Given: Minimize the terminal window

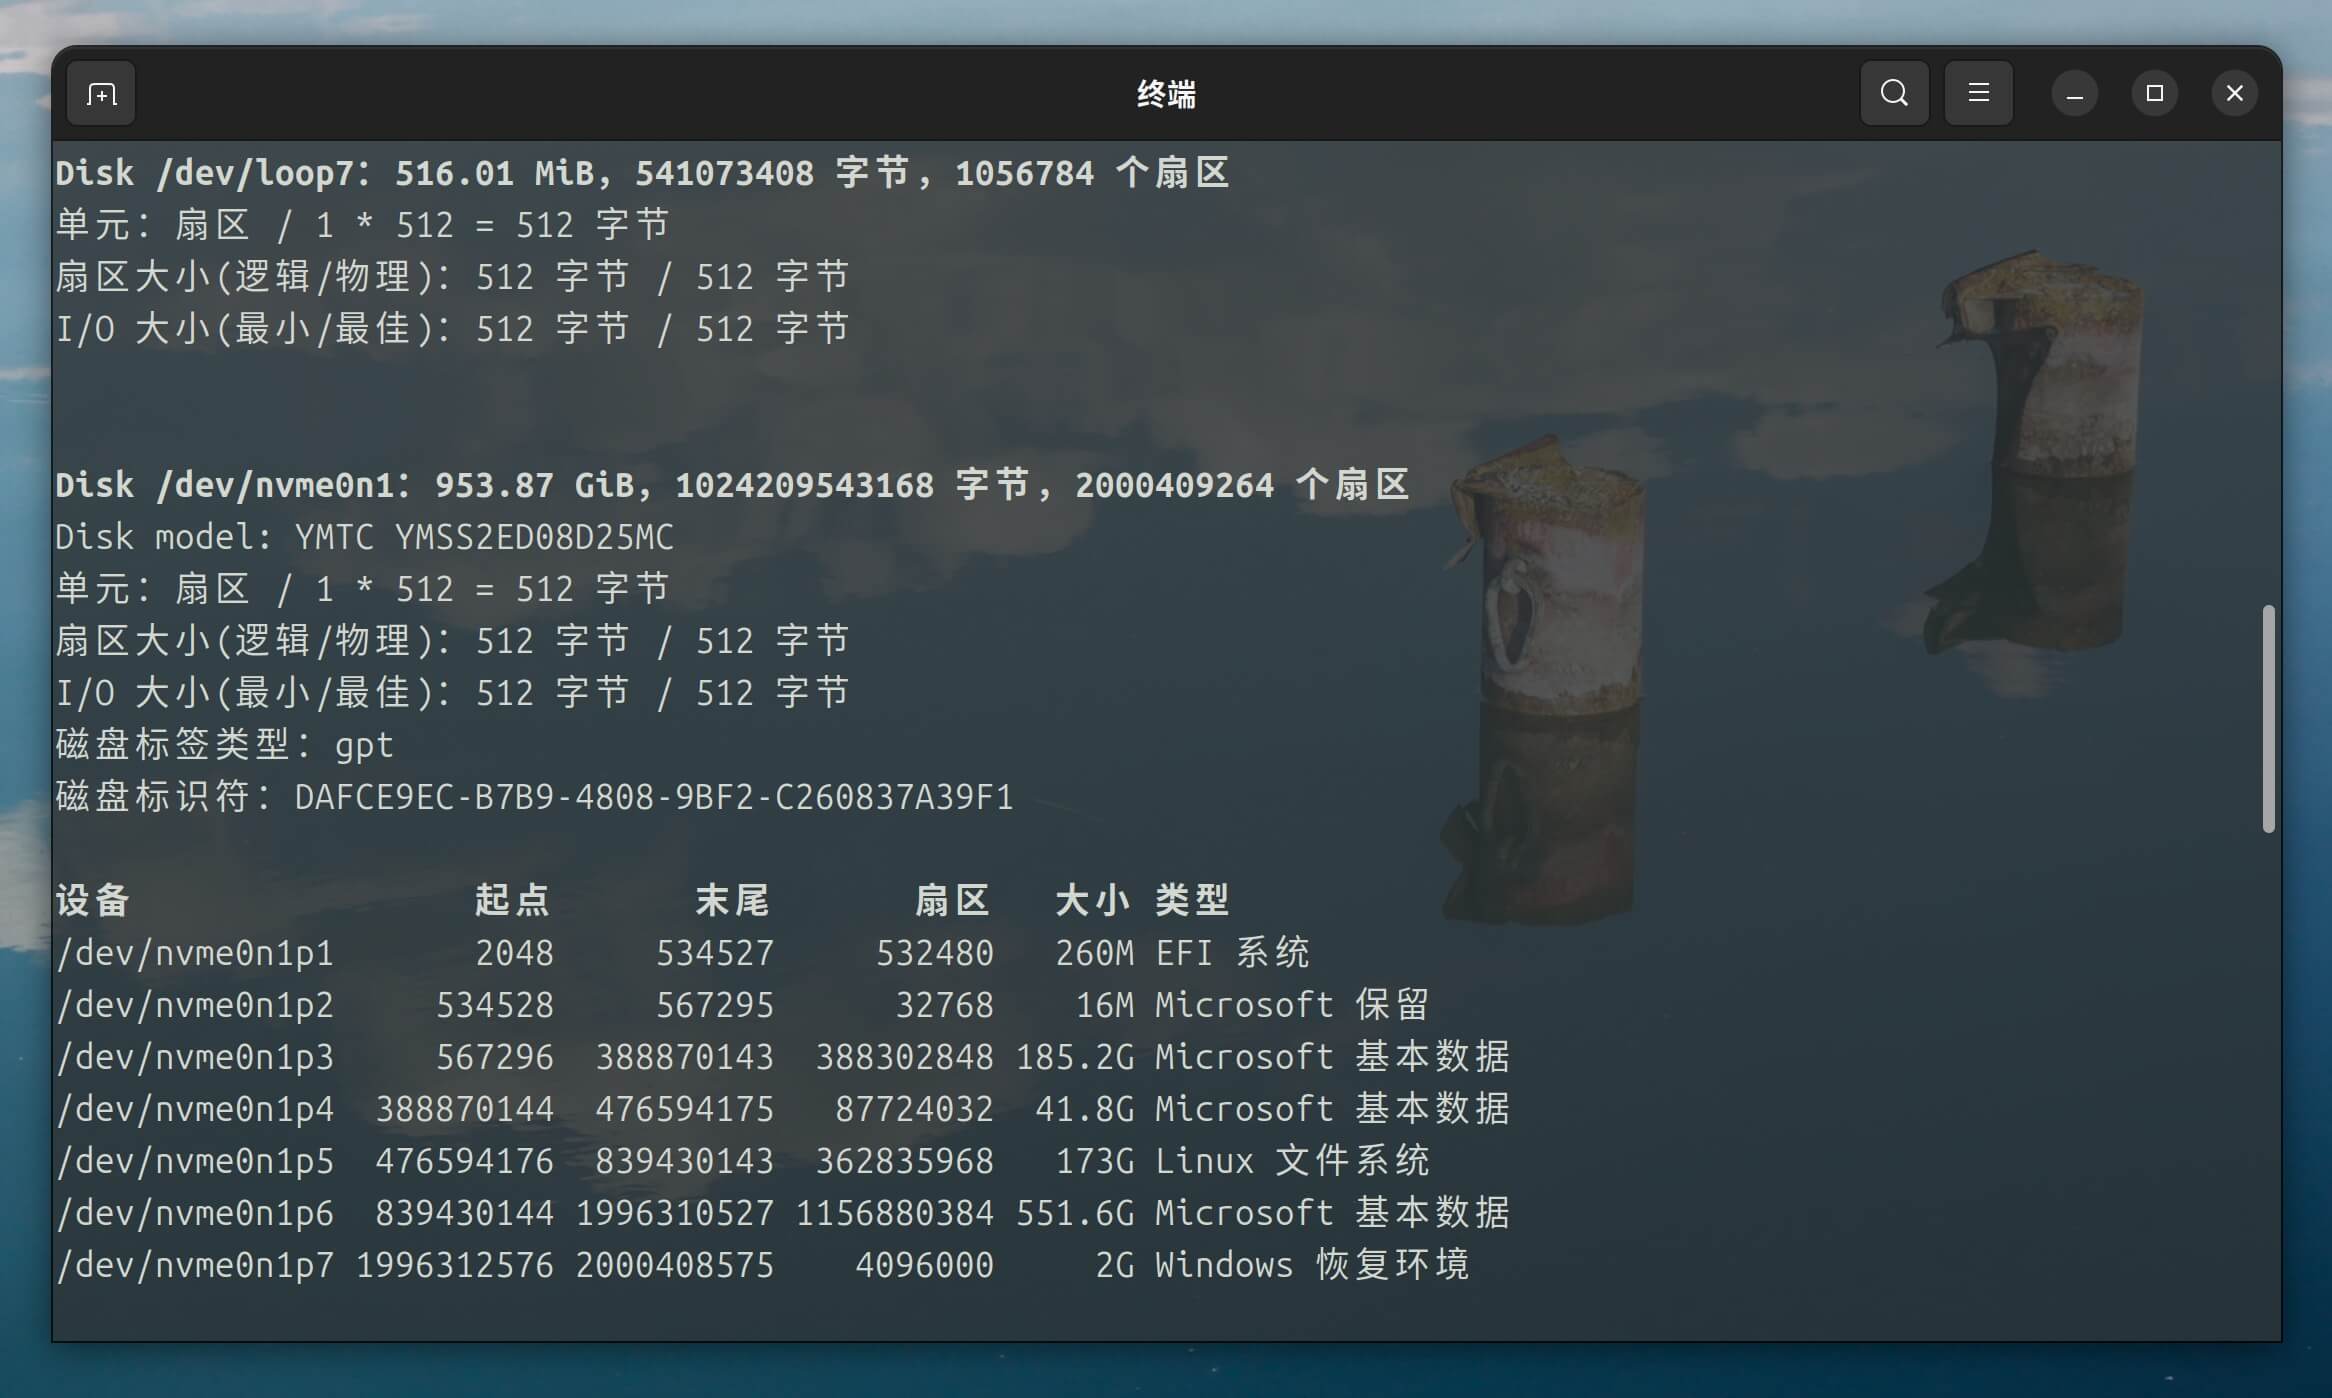Looking at the screenshot, I should [x=2074, y=94].
